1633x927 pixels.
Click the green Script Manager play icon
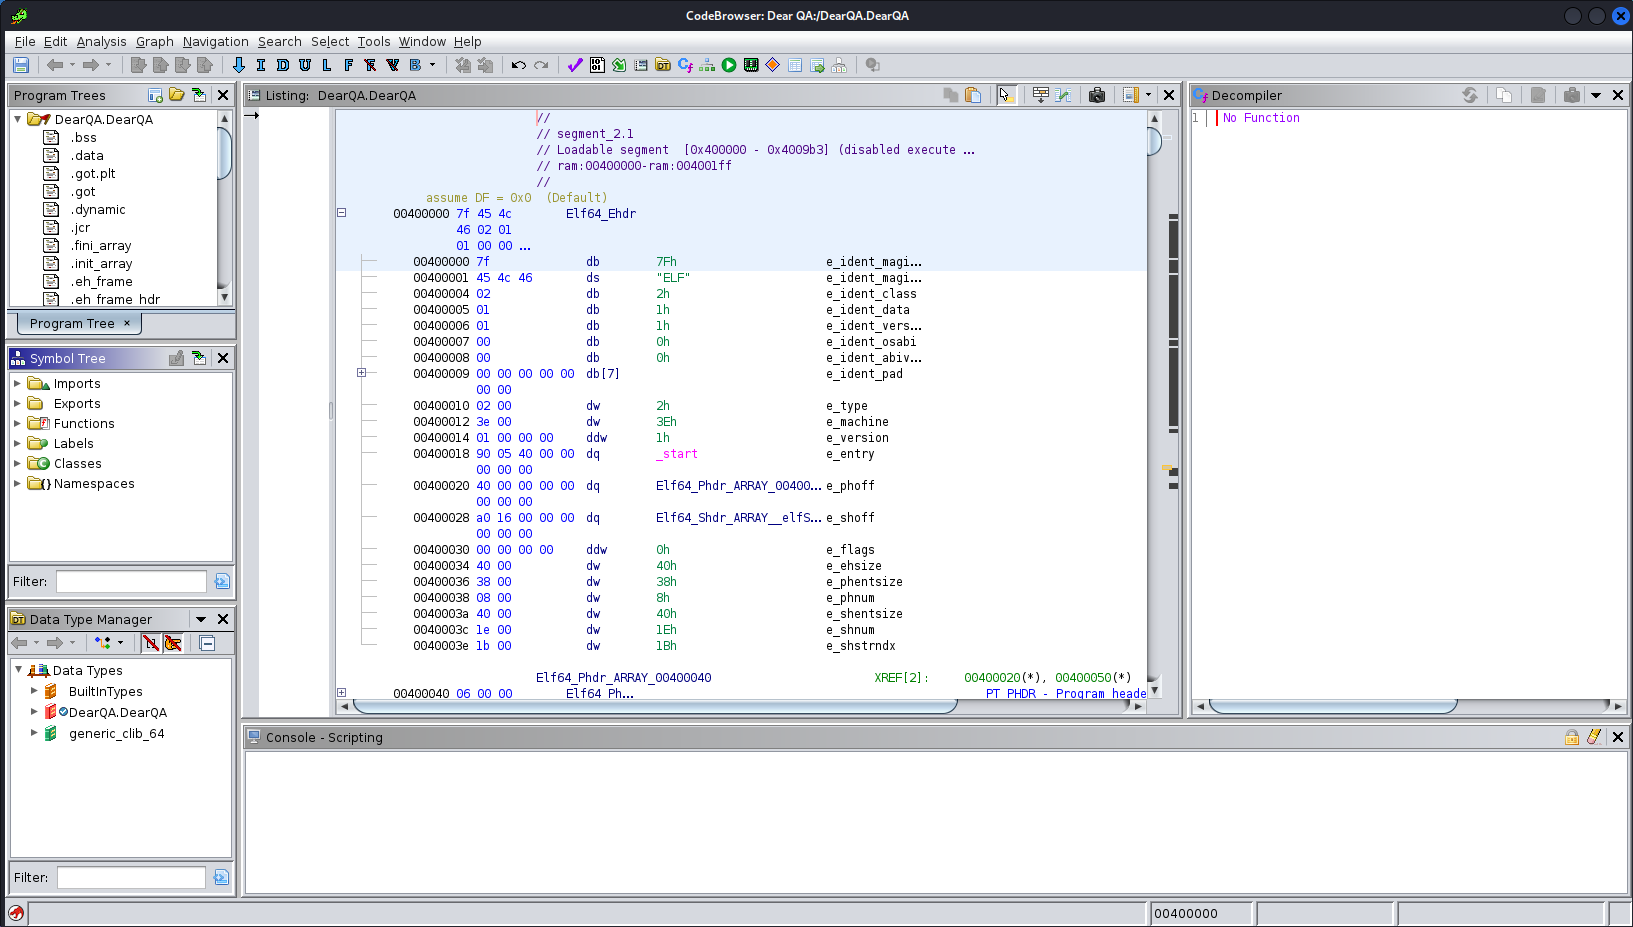click(x=729, y=65)
